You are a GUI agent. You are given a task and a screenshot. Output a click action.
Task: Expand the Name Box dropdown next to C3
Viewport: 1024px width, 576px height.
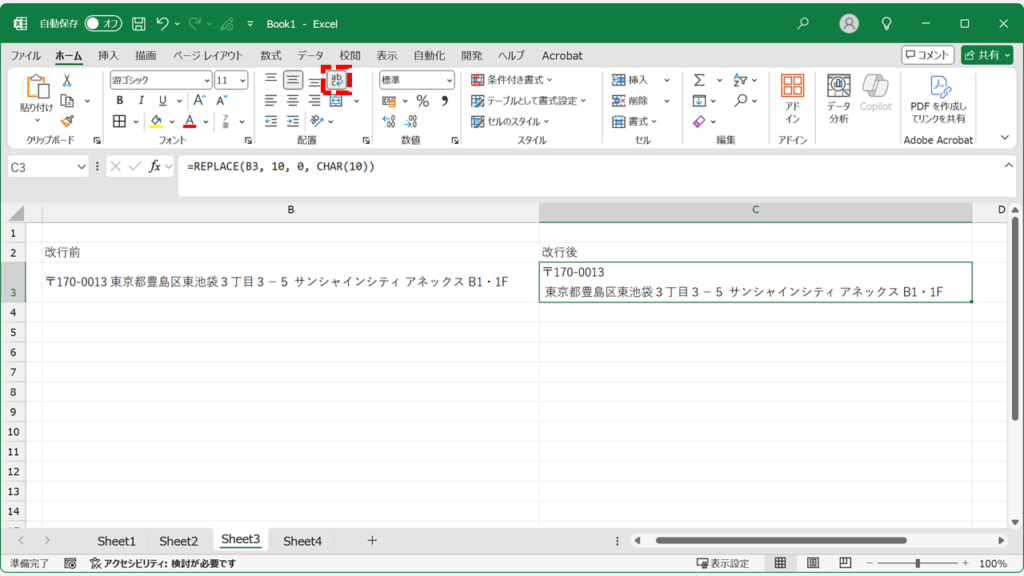pos(81,167)
